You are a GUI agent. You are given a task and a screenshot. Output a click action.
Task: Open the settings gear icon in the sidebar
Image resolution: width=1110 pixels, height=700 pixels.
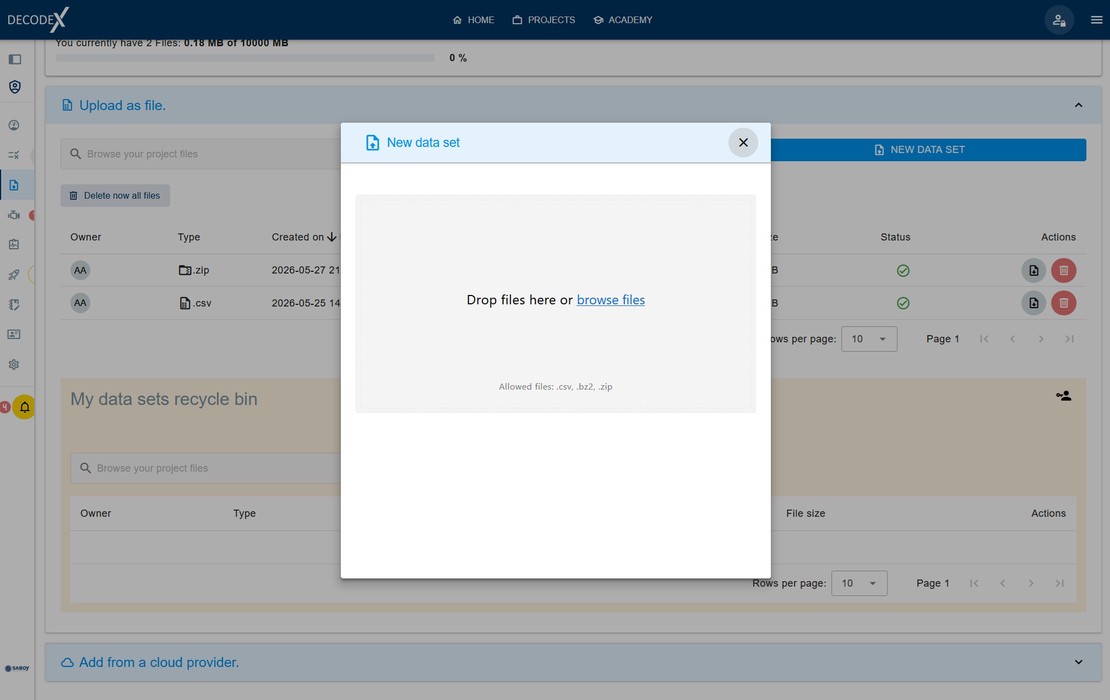pos(14,365)
